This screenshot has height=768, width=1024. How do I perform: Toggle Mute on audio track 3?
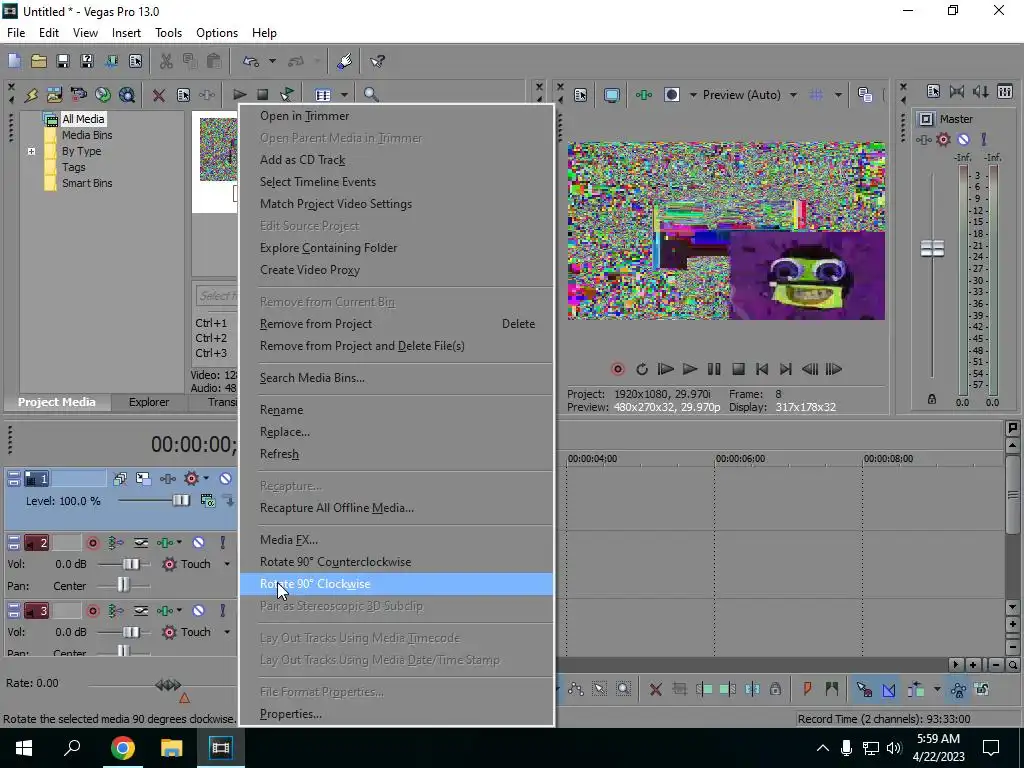point(199,611)
